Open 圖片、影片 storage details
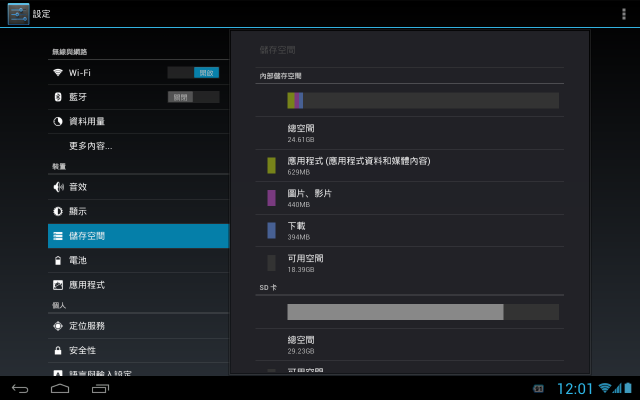Screen dimensions: 640x400 coord(409,198)
